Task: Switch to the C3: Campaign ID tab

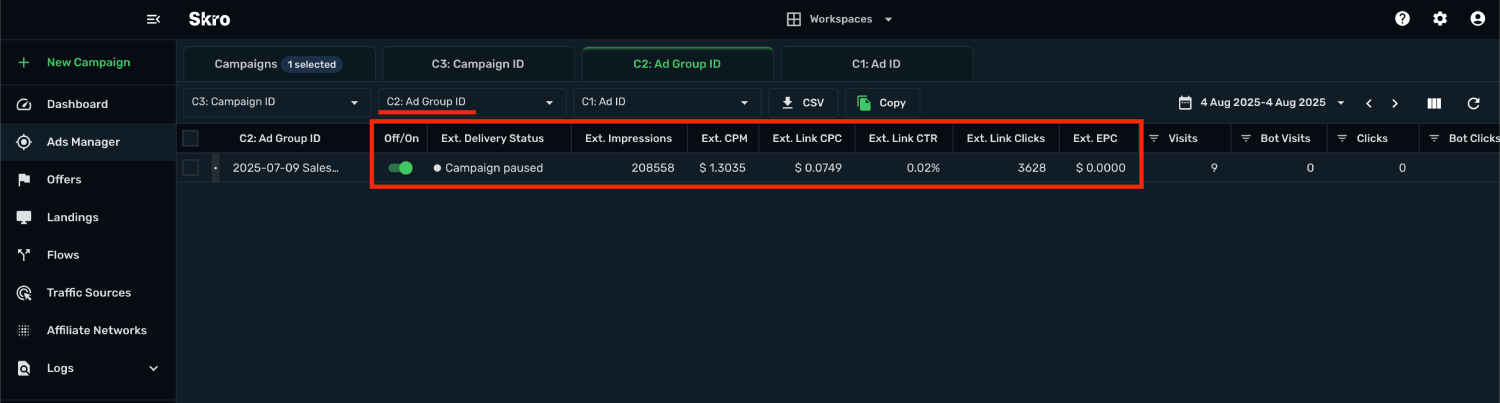Action: (478, 64)
